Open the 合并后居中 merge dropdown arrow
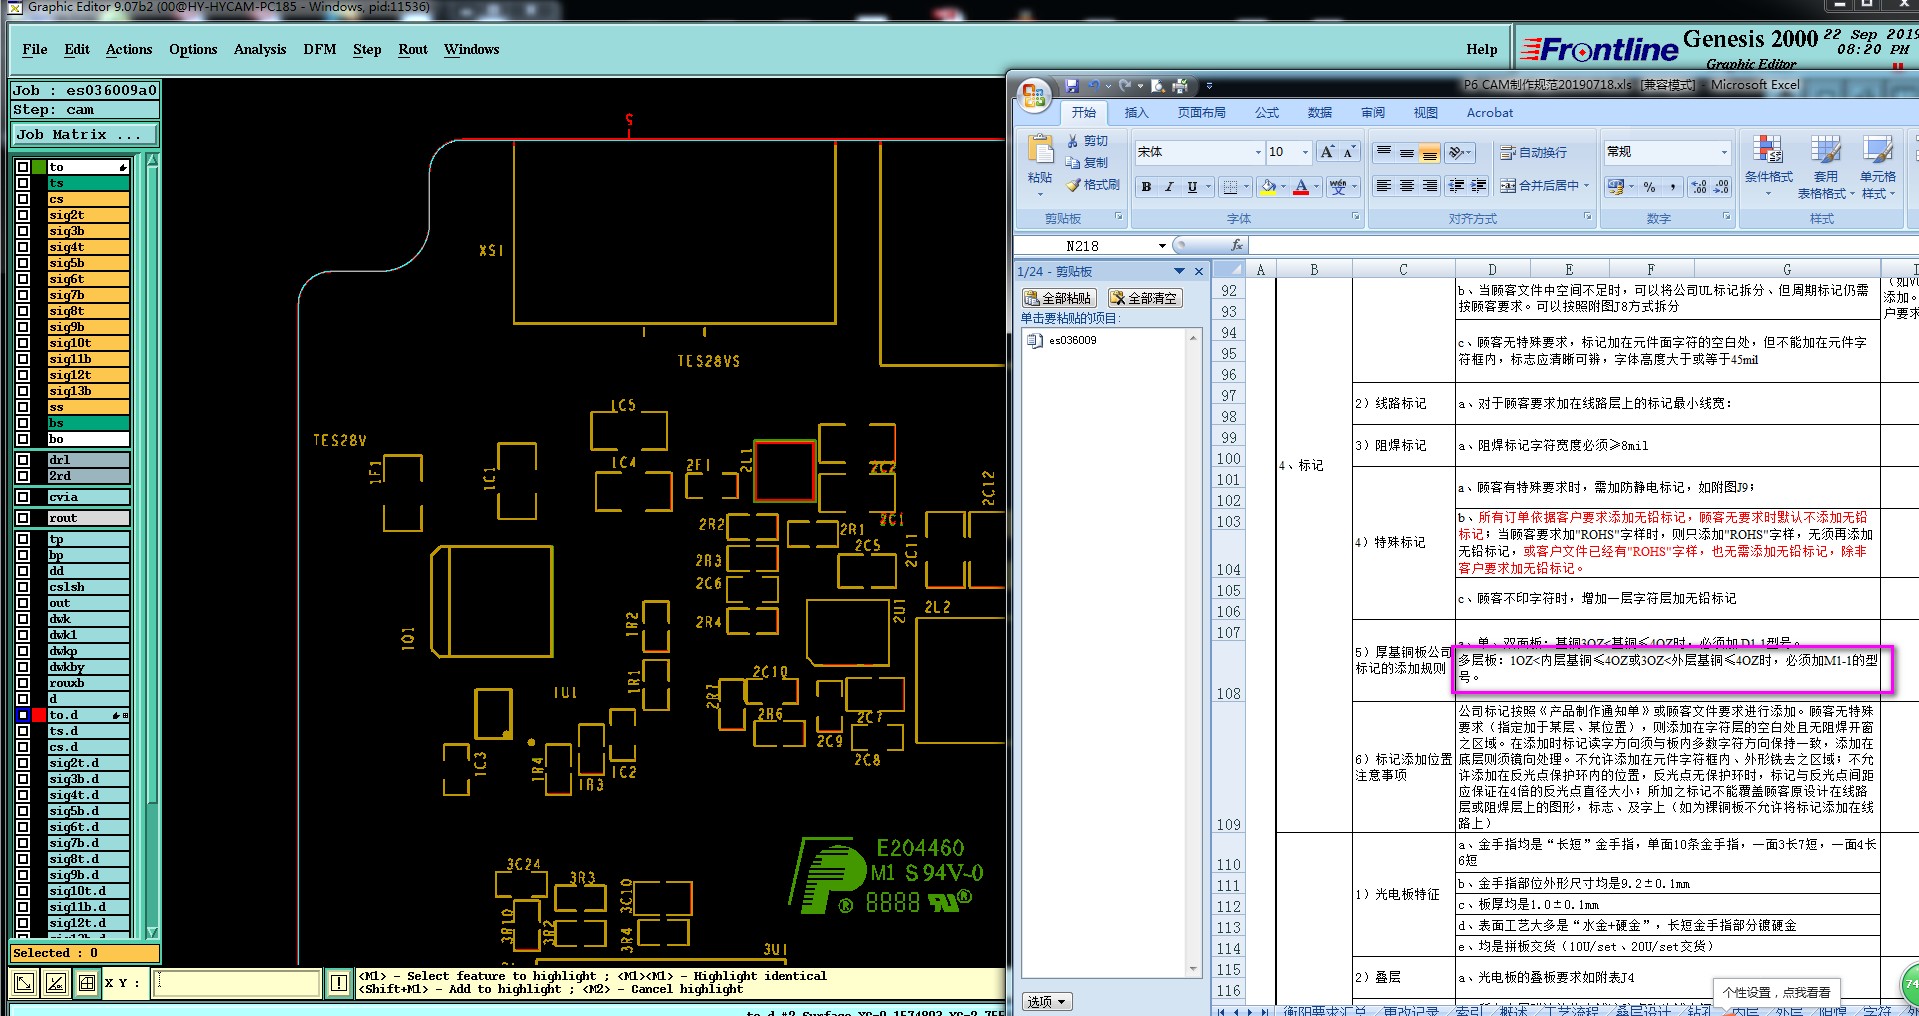Screen dimensions: 1919x1016 [1586, 186]
